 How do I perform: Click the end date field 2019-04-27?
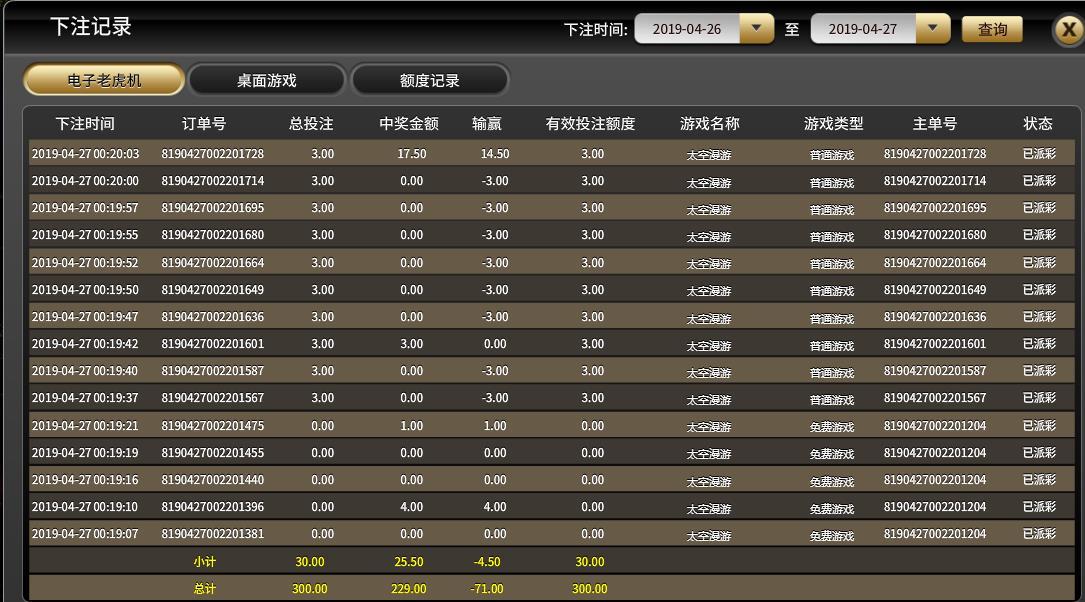pos(863,29)
